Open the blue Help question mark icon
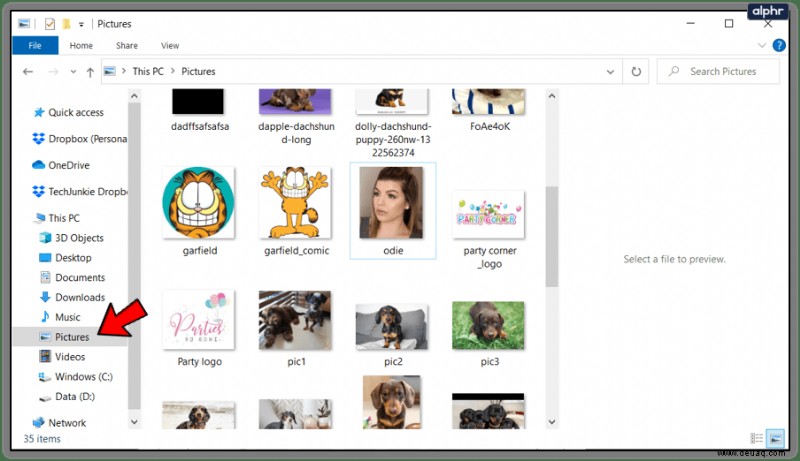The image size is (800, 461). point(779,45)
